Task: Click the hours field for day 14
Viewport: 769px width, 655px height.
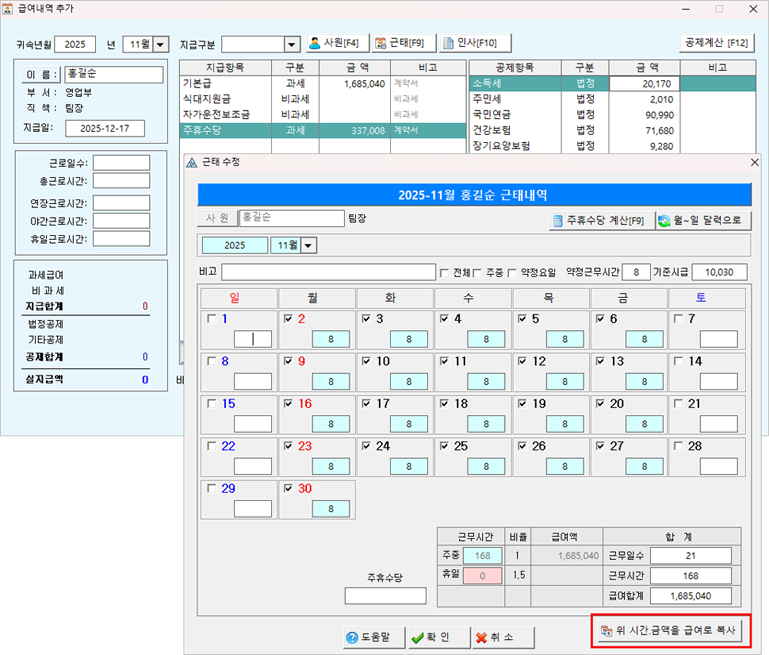Action: point(718,381)
